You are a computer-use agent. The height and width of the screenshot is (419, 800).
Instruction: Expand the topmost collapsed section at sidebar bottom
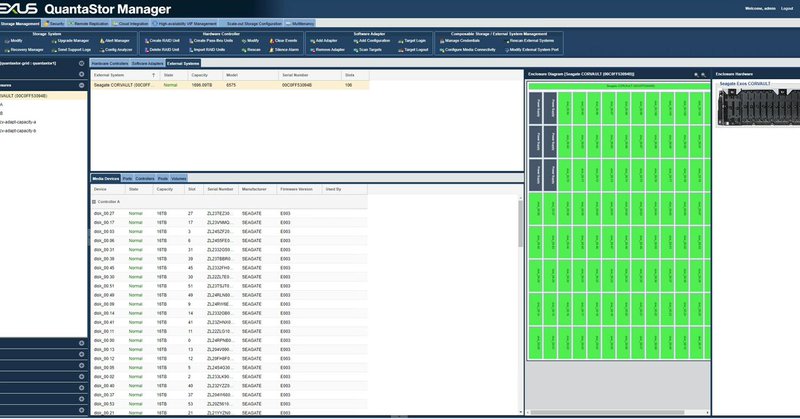(x=81, y=343)
